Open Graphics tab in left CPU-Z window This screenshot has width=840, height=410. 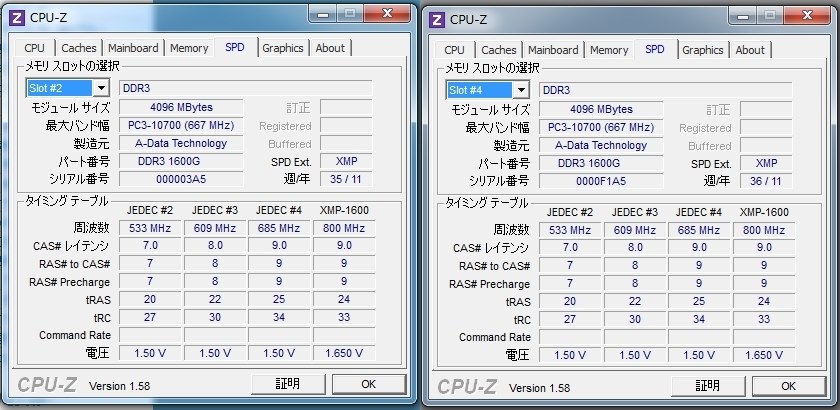point(283,48)
